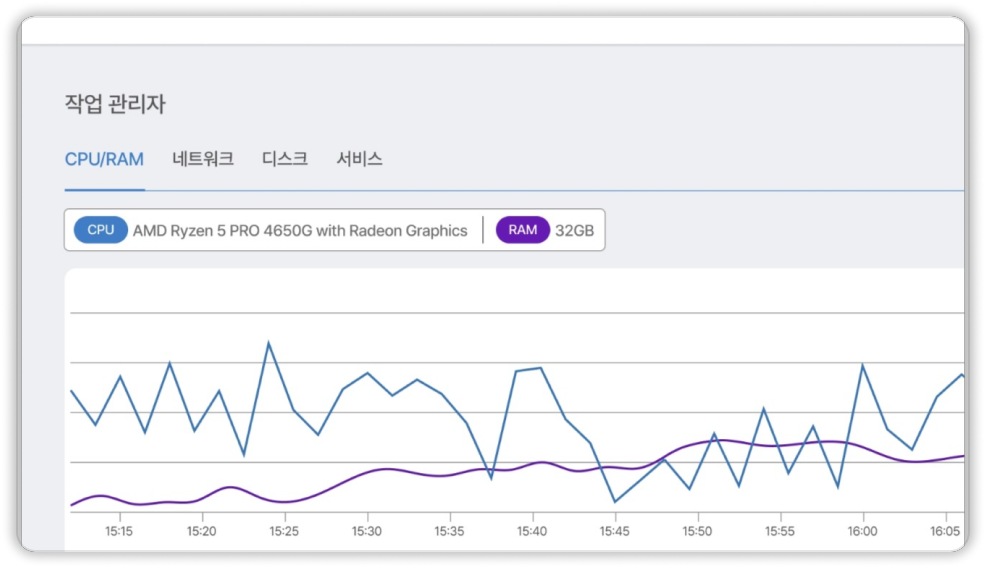
Task: Switch to the CPU/RAM tab
Action: [x=104, y=159]
